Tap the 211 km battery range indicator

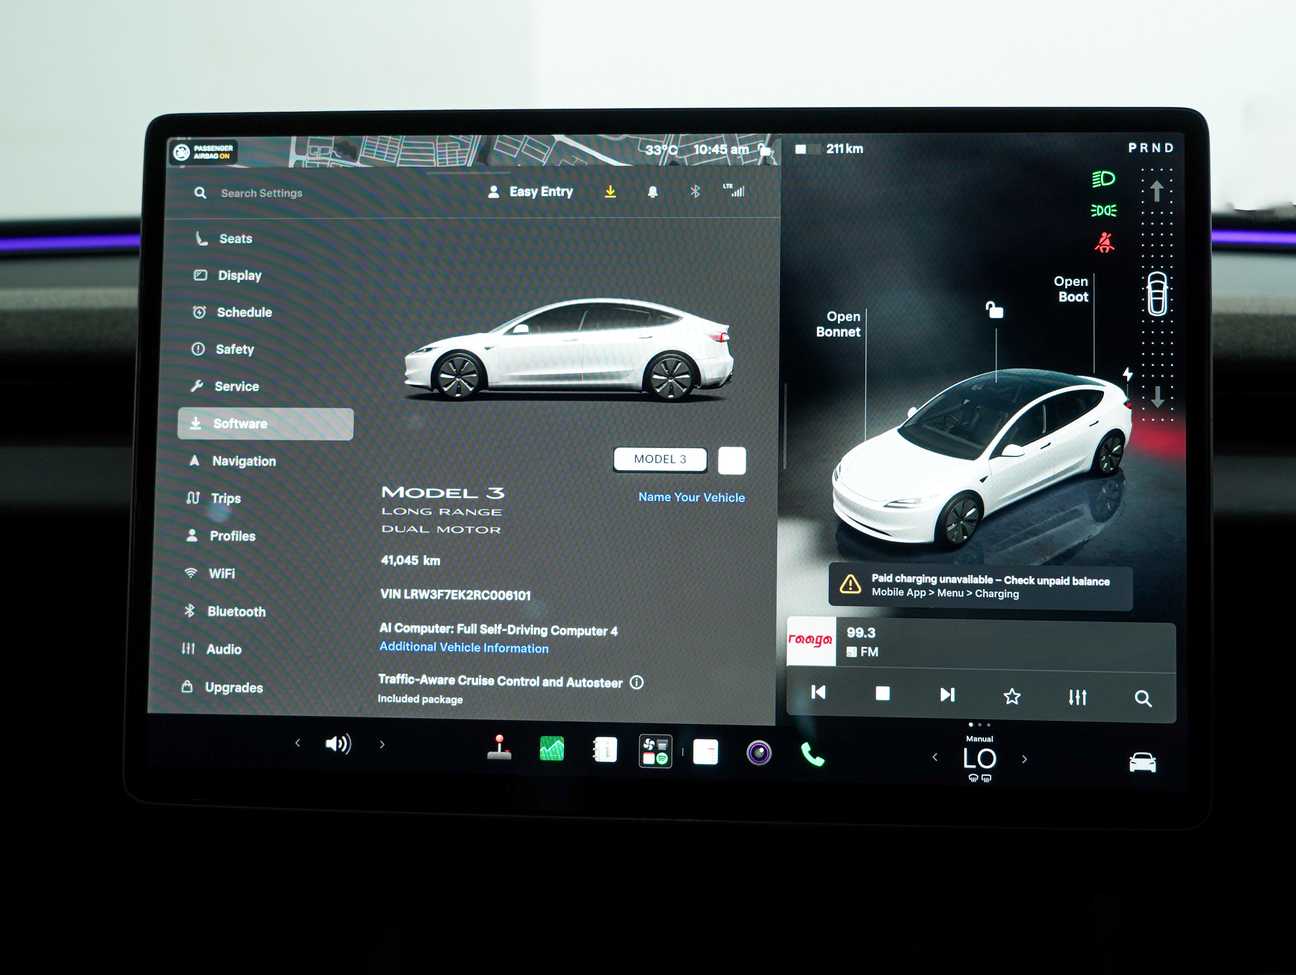click(x=830, y=149)
